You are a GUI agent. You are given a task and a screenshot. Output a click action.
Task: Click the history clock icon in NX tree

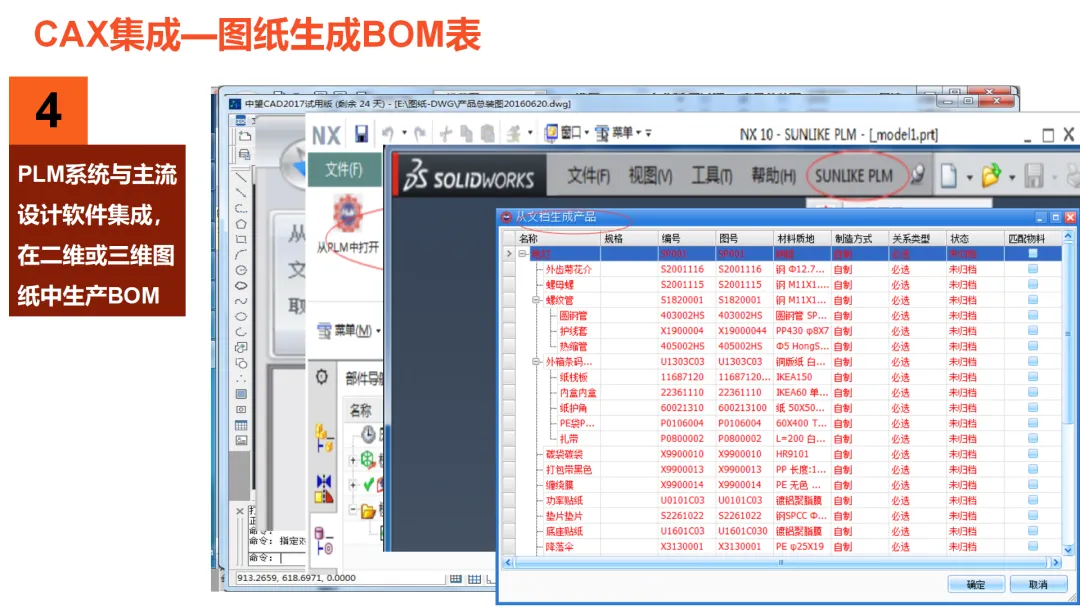click(368, 434)
